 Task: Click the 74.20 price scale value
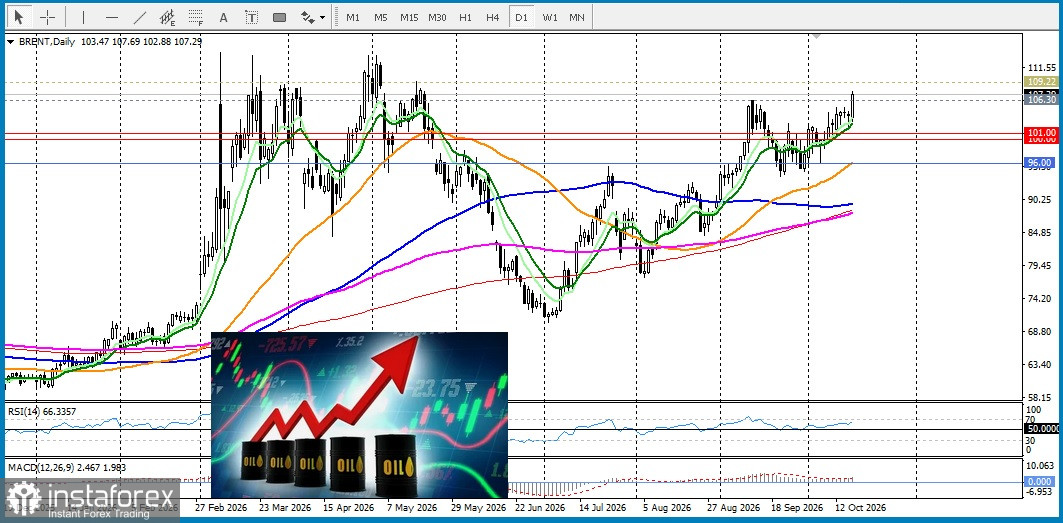[x=1041, y=298]
